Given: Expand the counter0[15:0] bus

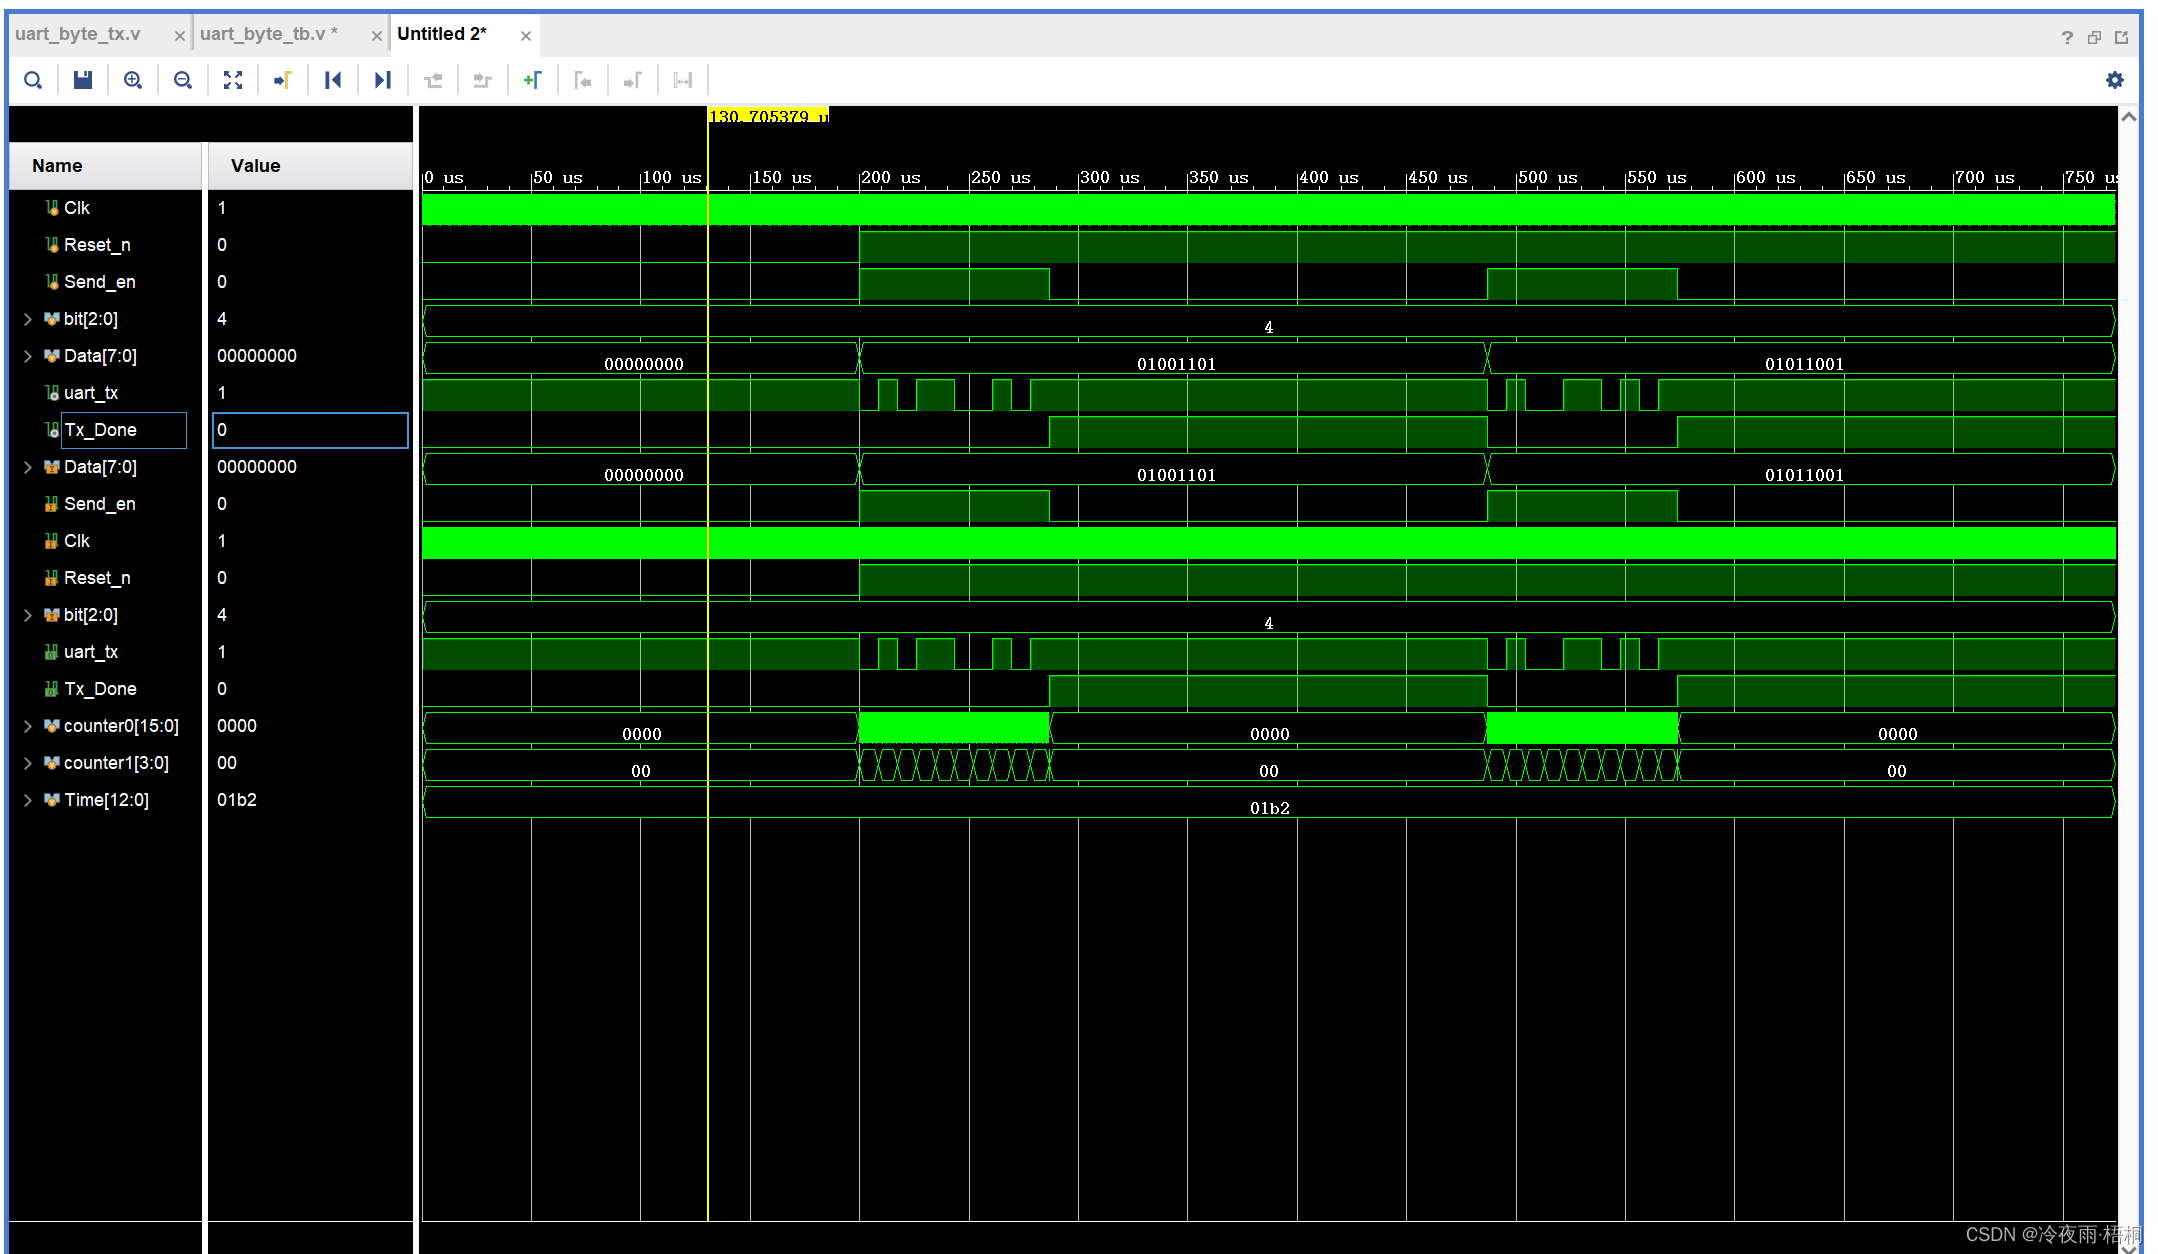Looking at the screenshot, I should [28, 726].
